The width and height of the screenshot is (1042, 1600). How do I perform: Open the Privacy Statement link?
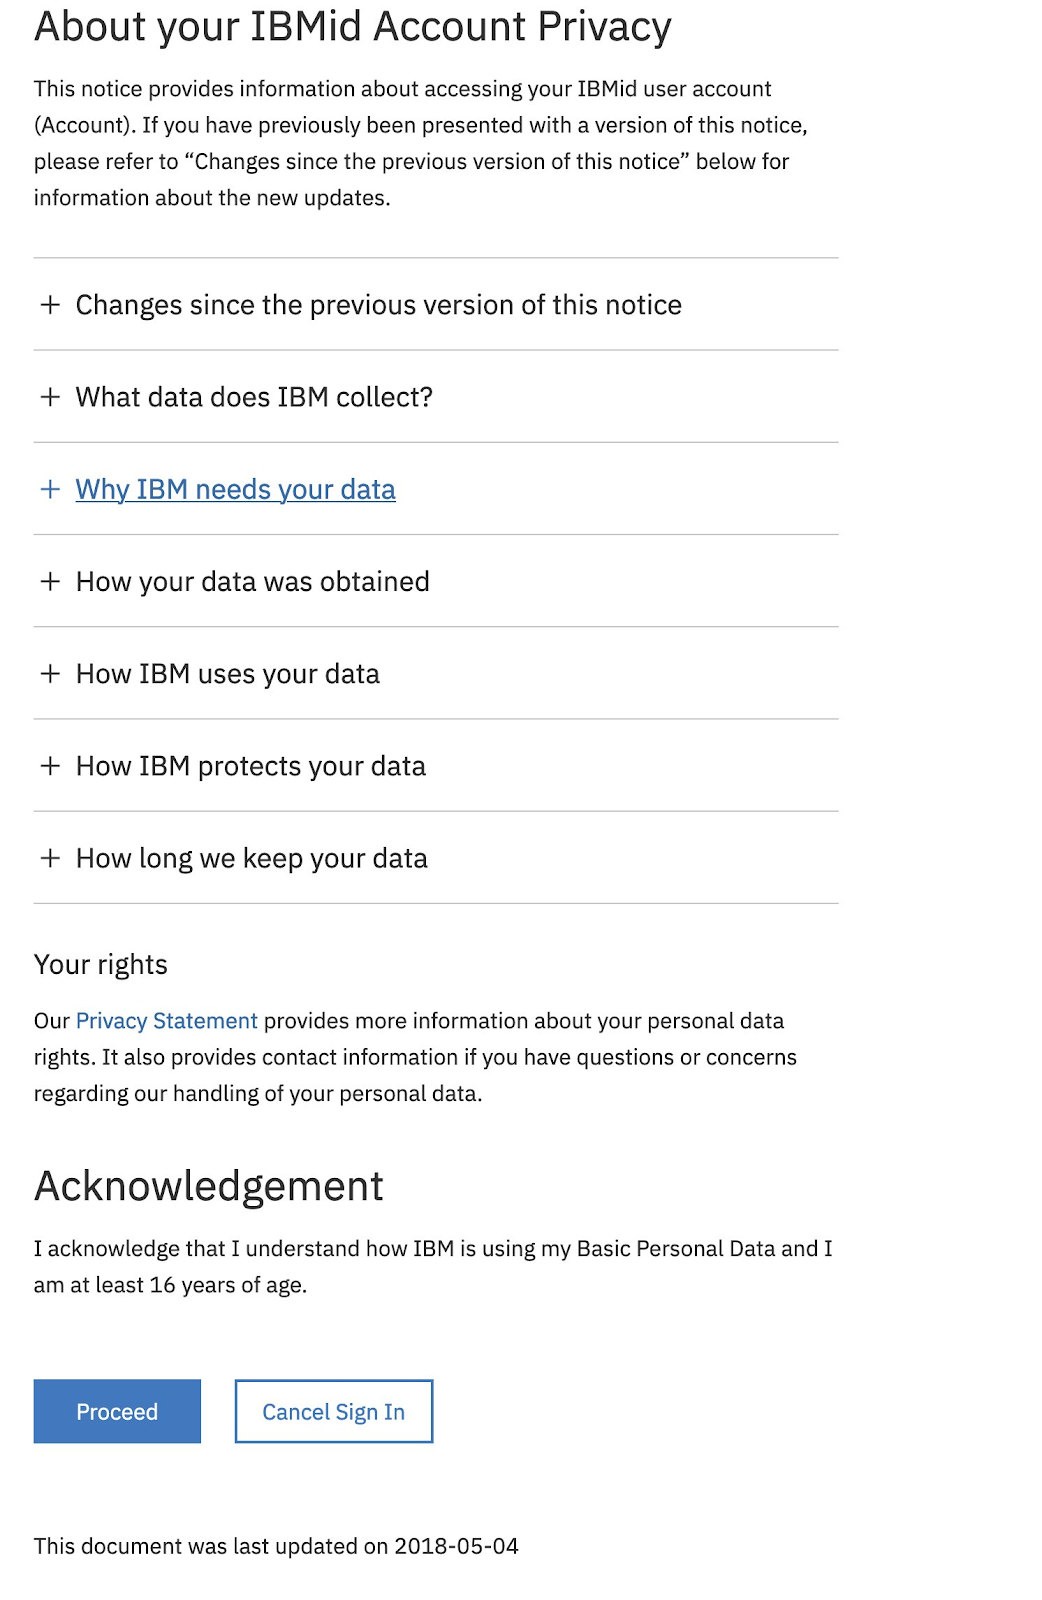166,1021
